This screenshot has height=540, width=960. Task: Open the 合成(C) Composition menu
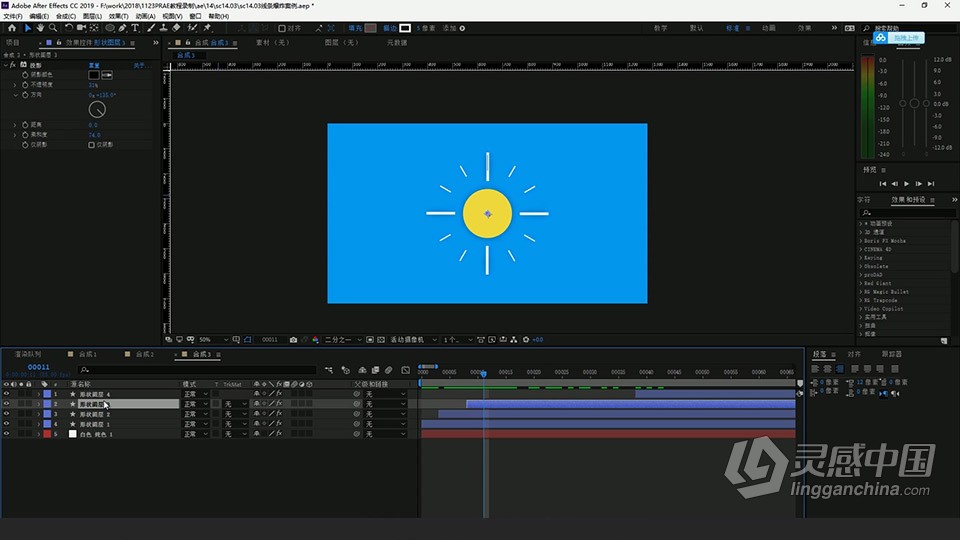(x=66, y=17)
